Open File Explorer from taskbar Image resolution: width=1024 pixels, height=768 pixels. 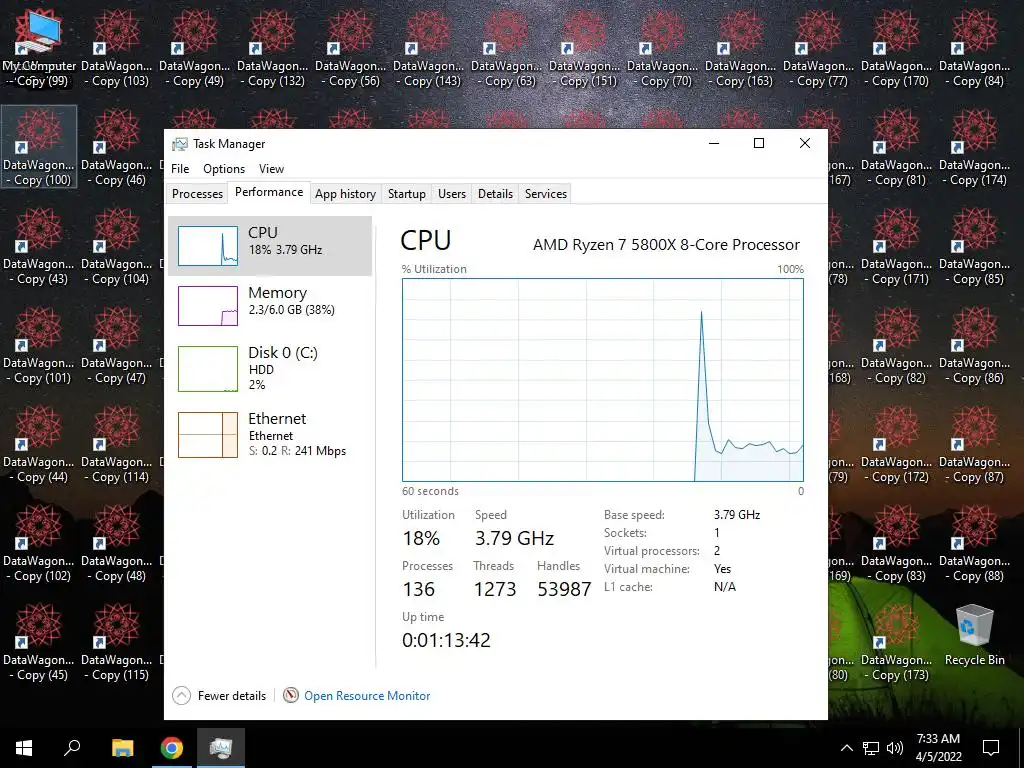(122, 748)
